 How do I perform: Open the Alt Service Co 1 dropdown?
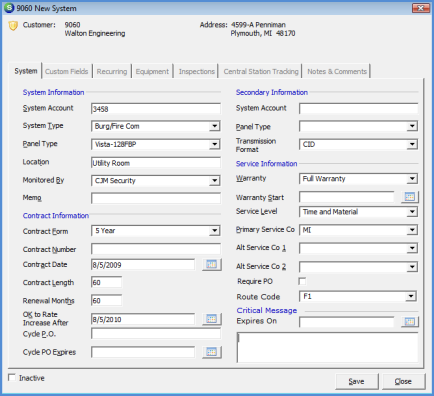click(412, 248)
